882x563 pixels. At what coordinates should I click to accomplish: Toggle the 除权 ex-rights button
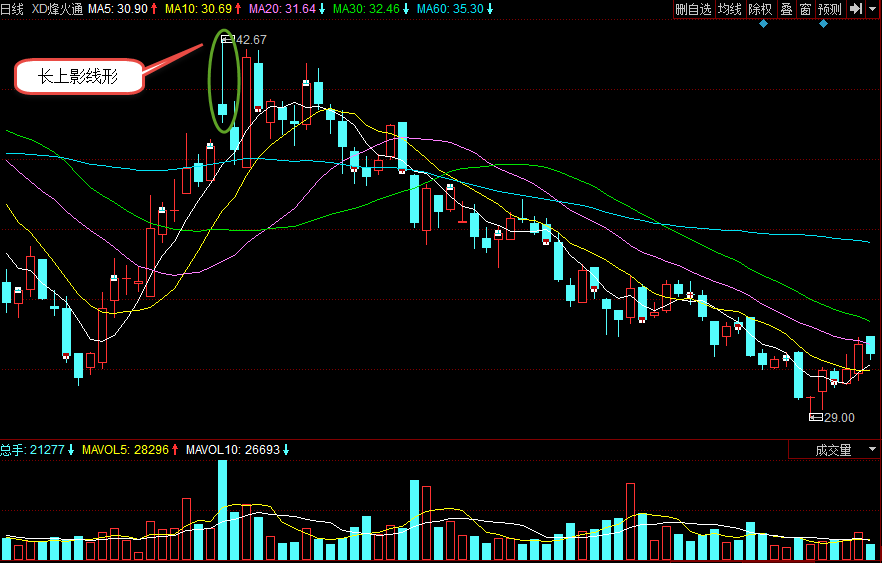point(760,9)
